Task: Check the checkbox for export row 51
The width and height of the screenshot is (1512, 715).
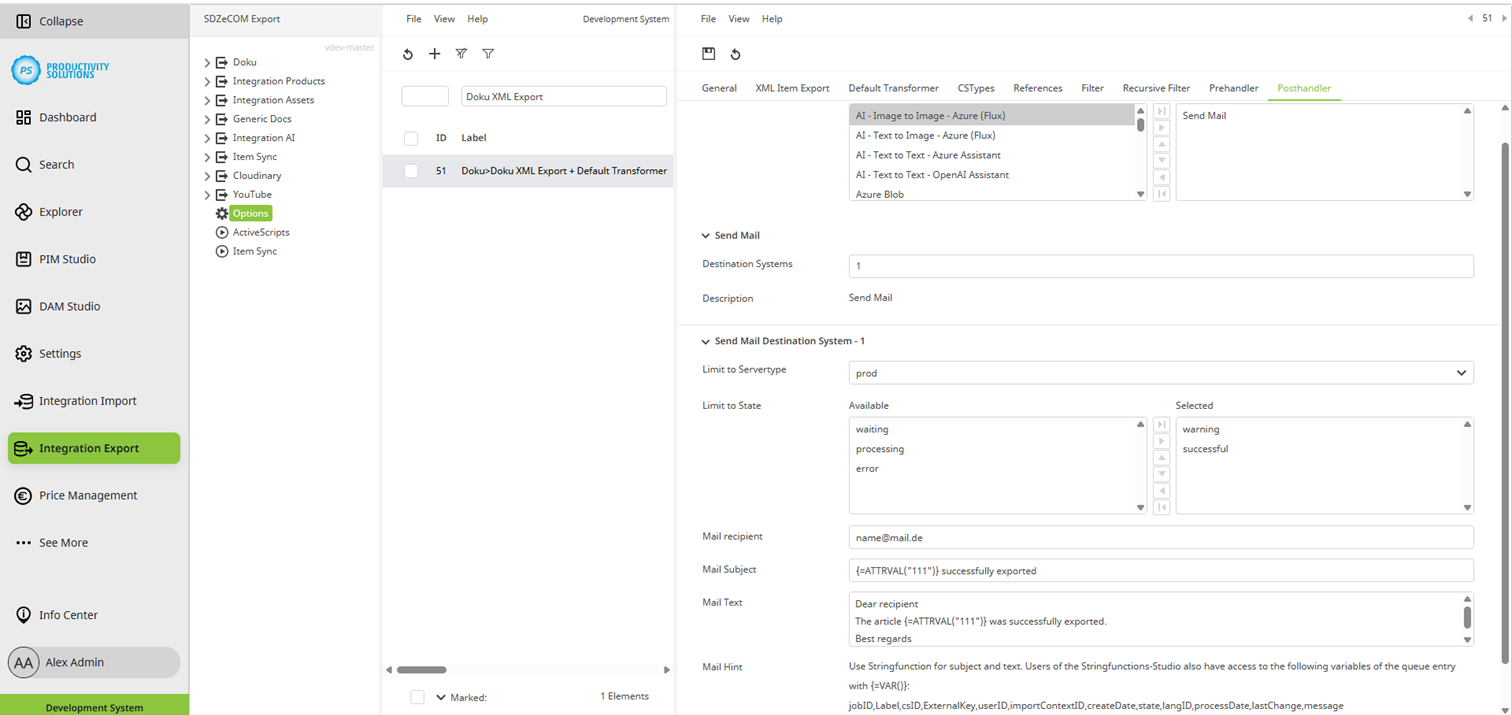Action: point(411,170)
